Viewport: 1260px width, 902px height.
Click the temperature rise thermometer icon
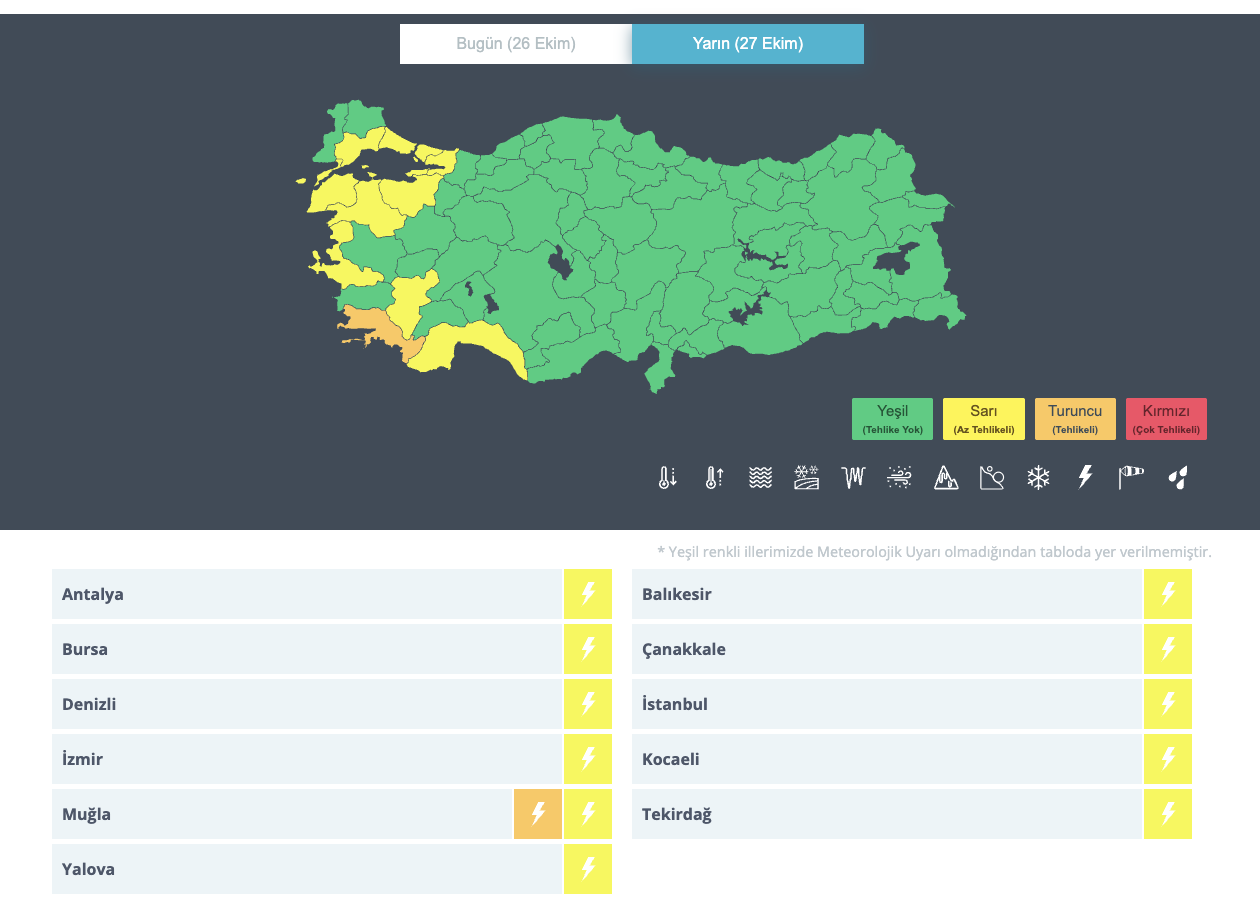click(714, 478)
